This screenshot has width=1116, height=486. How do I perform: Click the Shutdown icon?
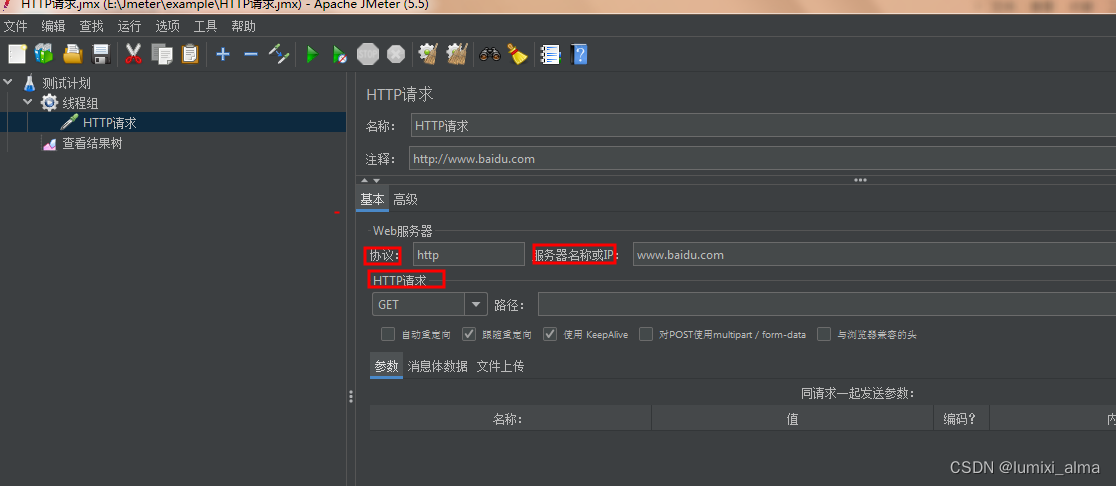click(396, 54)
